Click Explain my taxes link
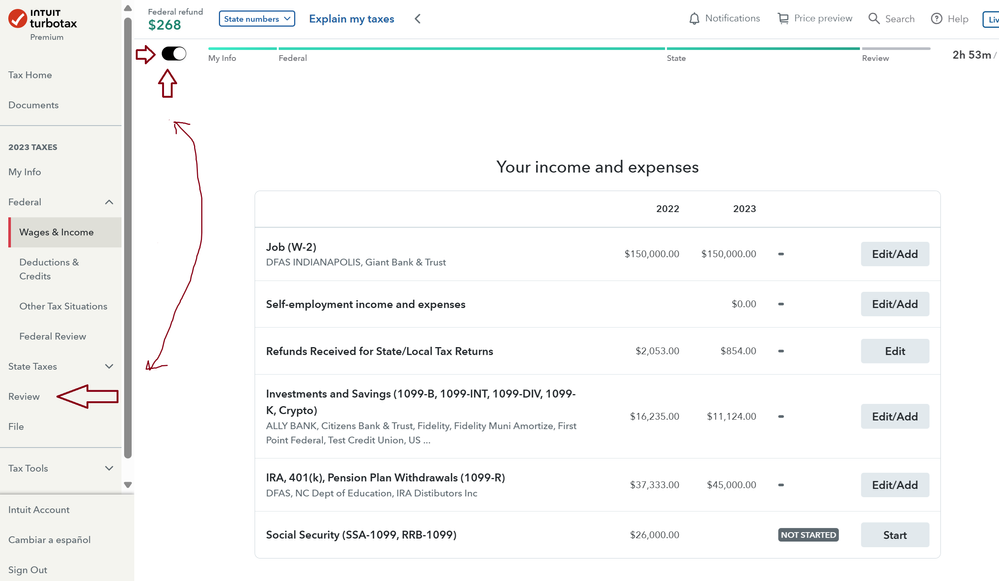Image resolution: width=999 pixels, height=581 pixels. pyautogui.click(x=352, y=19)
